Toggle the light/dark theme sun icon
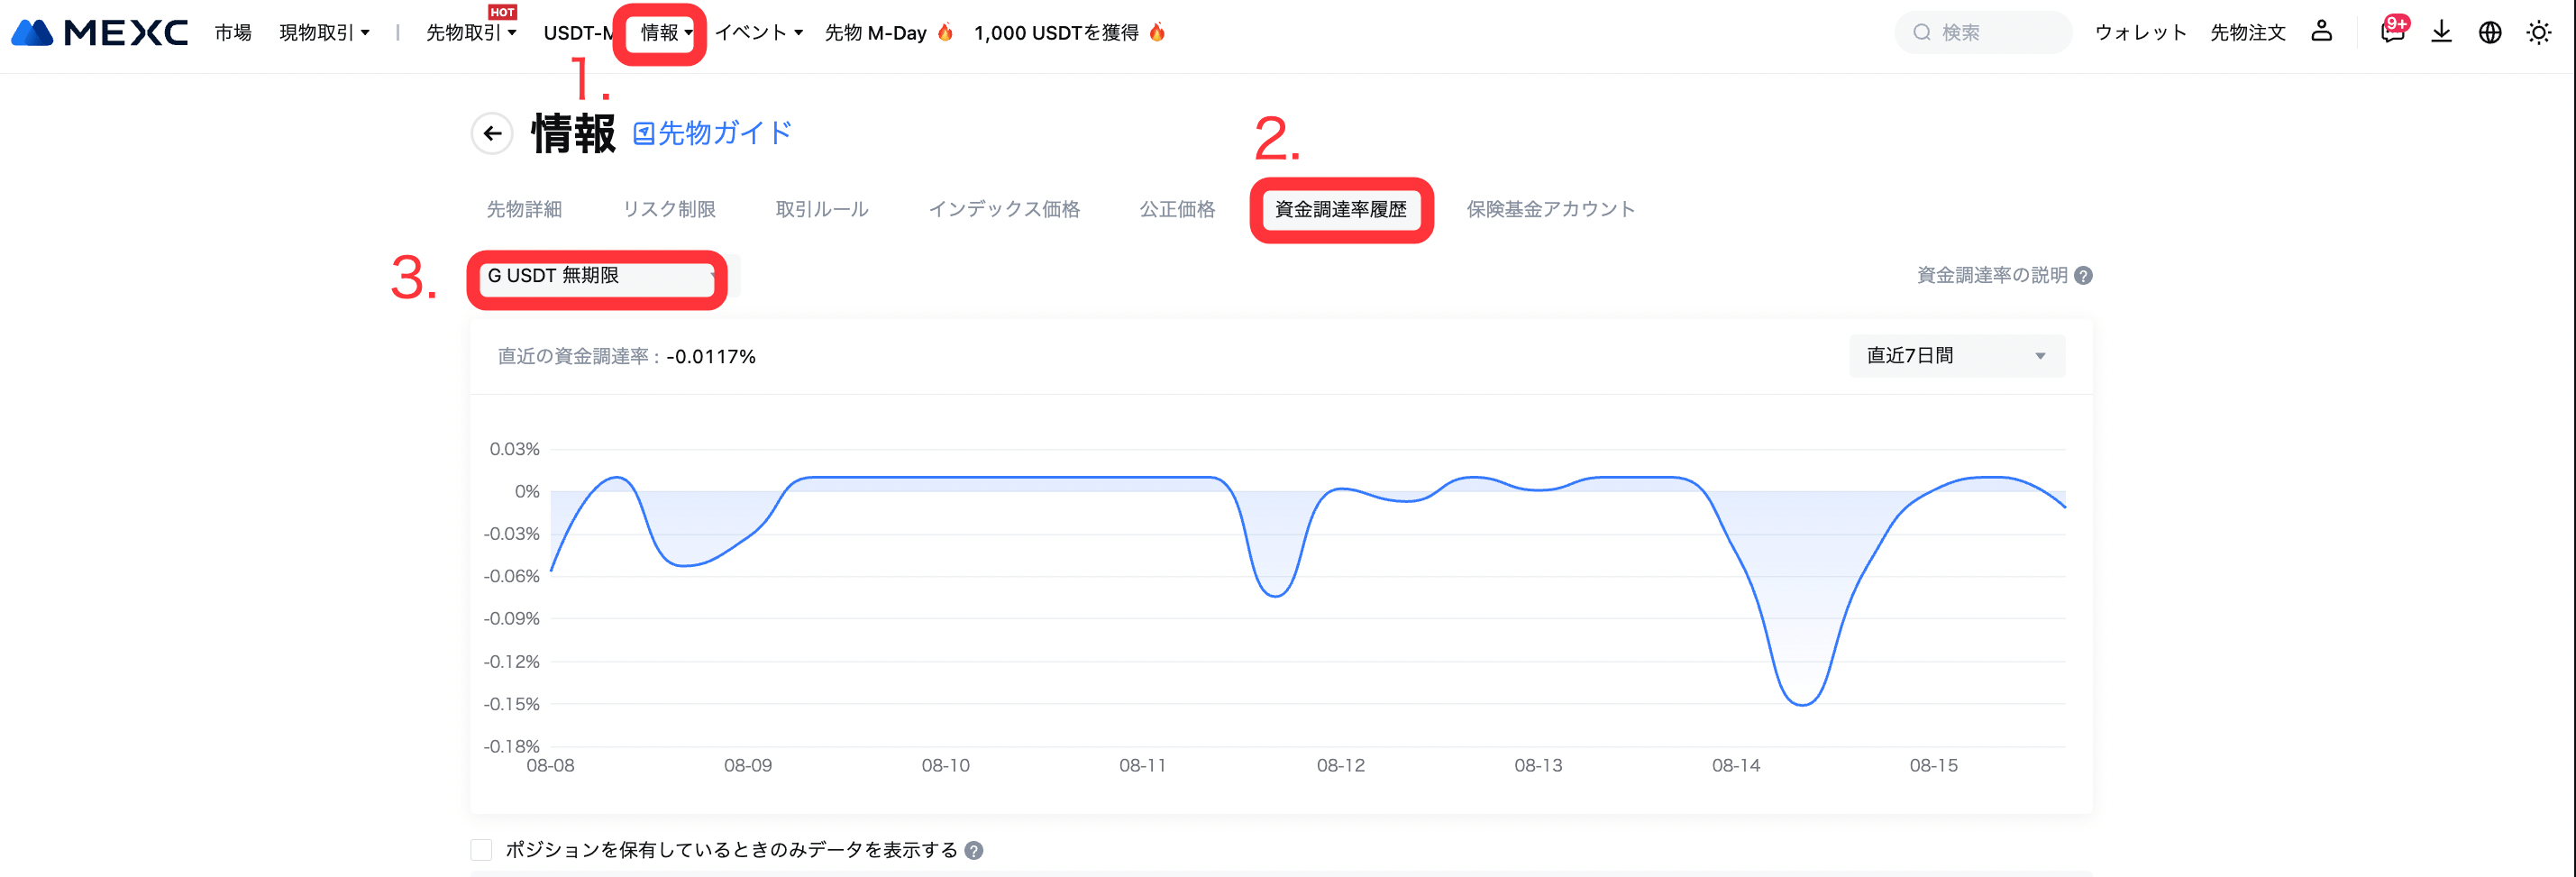Viewport: 2576px width, 877px height. coord(2538,32)
